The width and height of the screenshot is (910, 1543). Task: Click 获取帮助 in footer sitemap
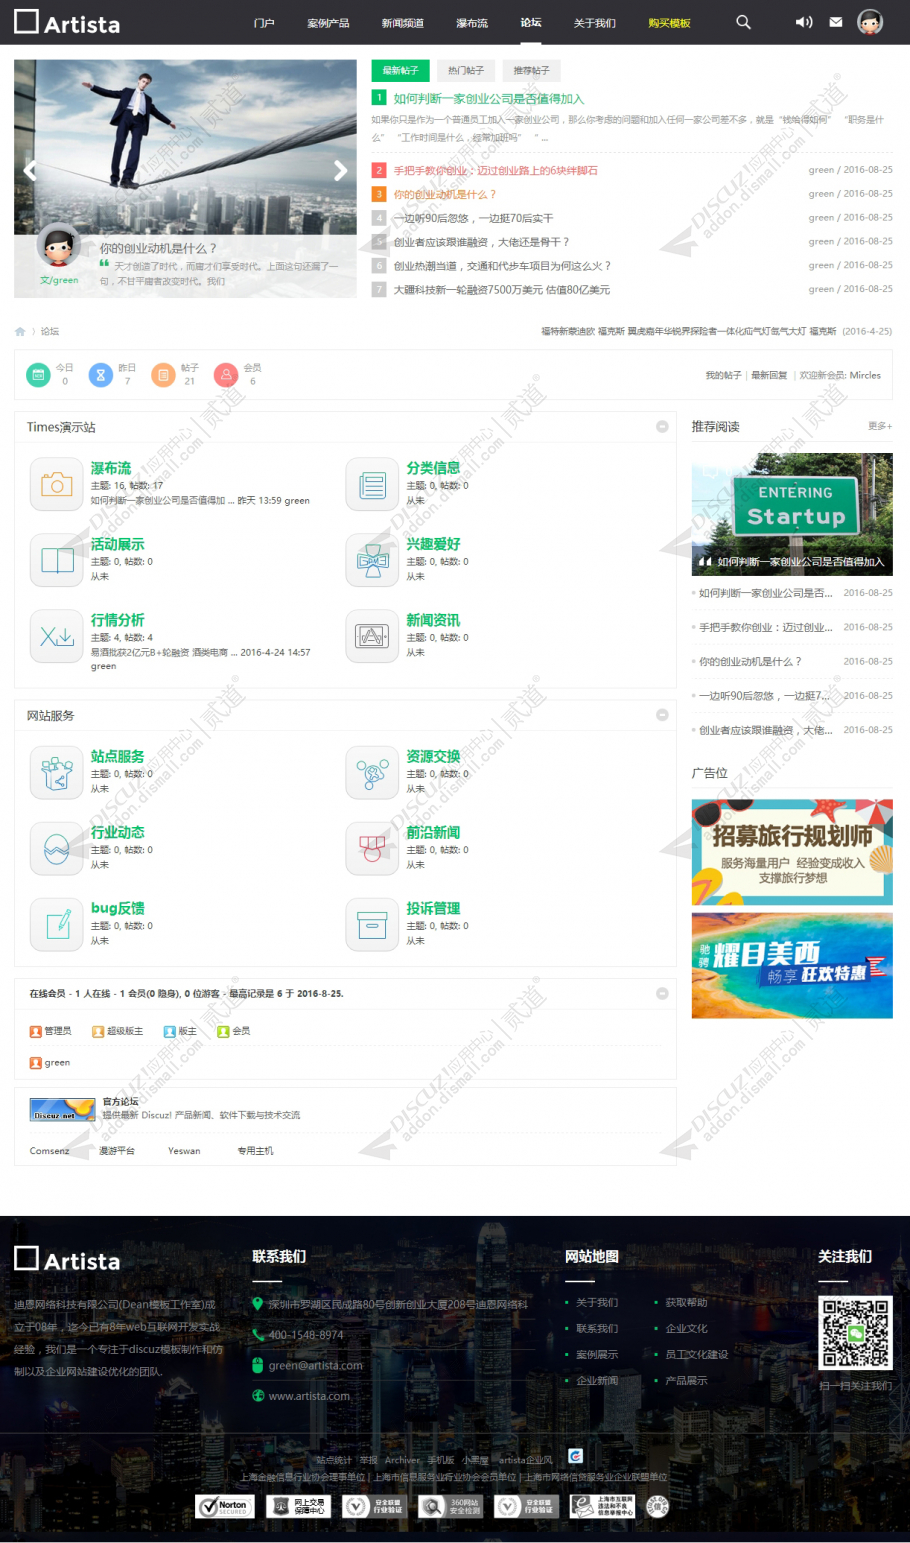(x=686, y=1302)
